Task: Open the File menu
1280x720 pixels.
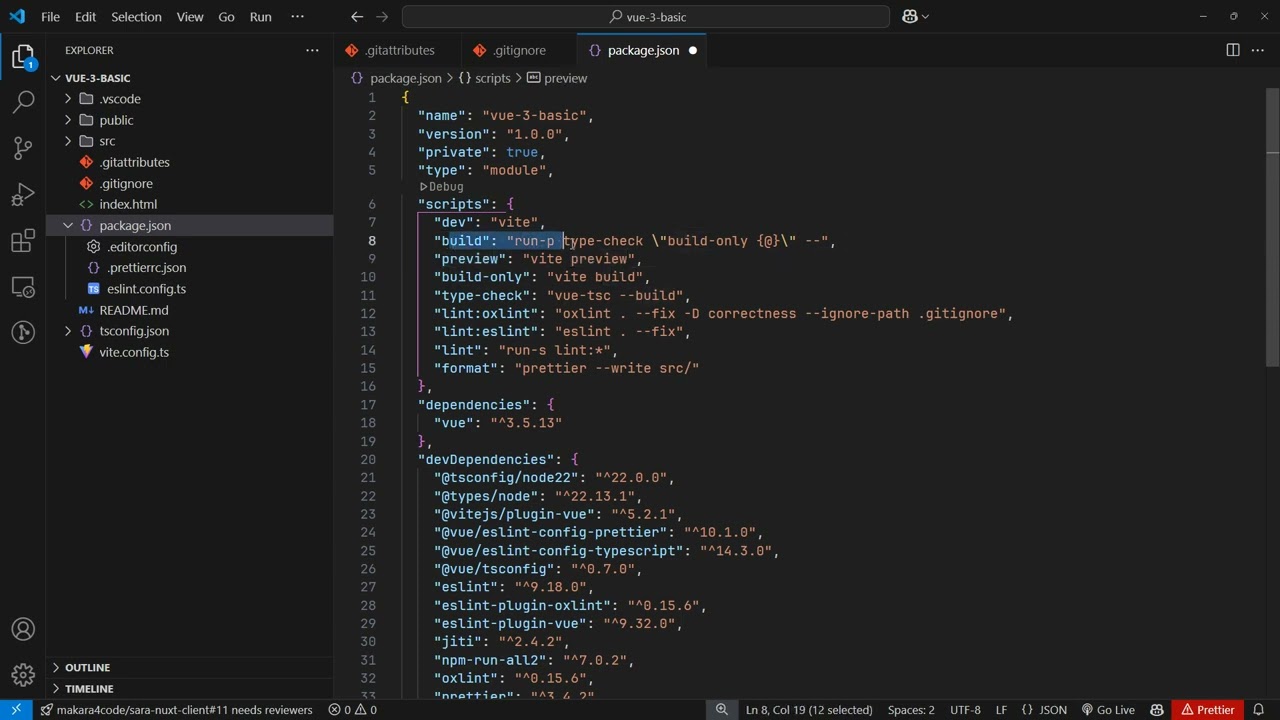Action: (x=50, y=16)
